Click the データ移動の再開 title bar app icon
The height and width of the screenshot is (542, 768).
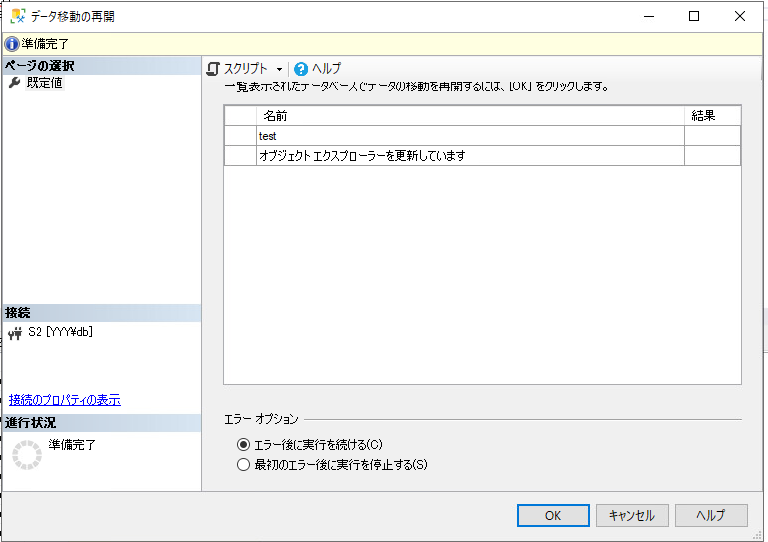coord(18,16)
